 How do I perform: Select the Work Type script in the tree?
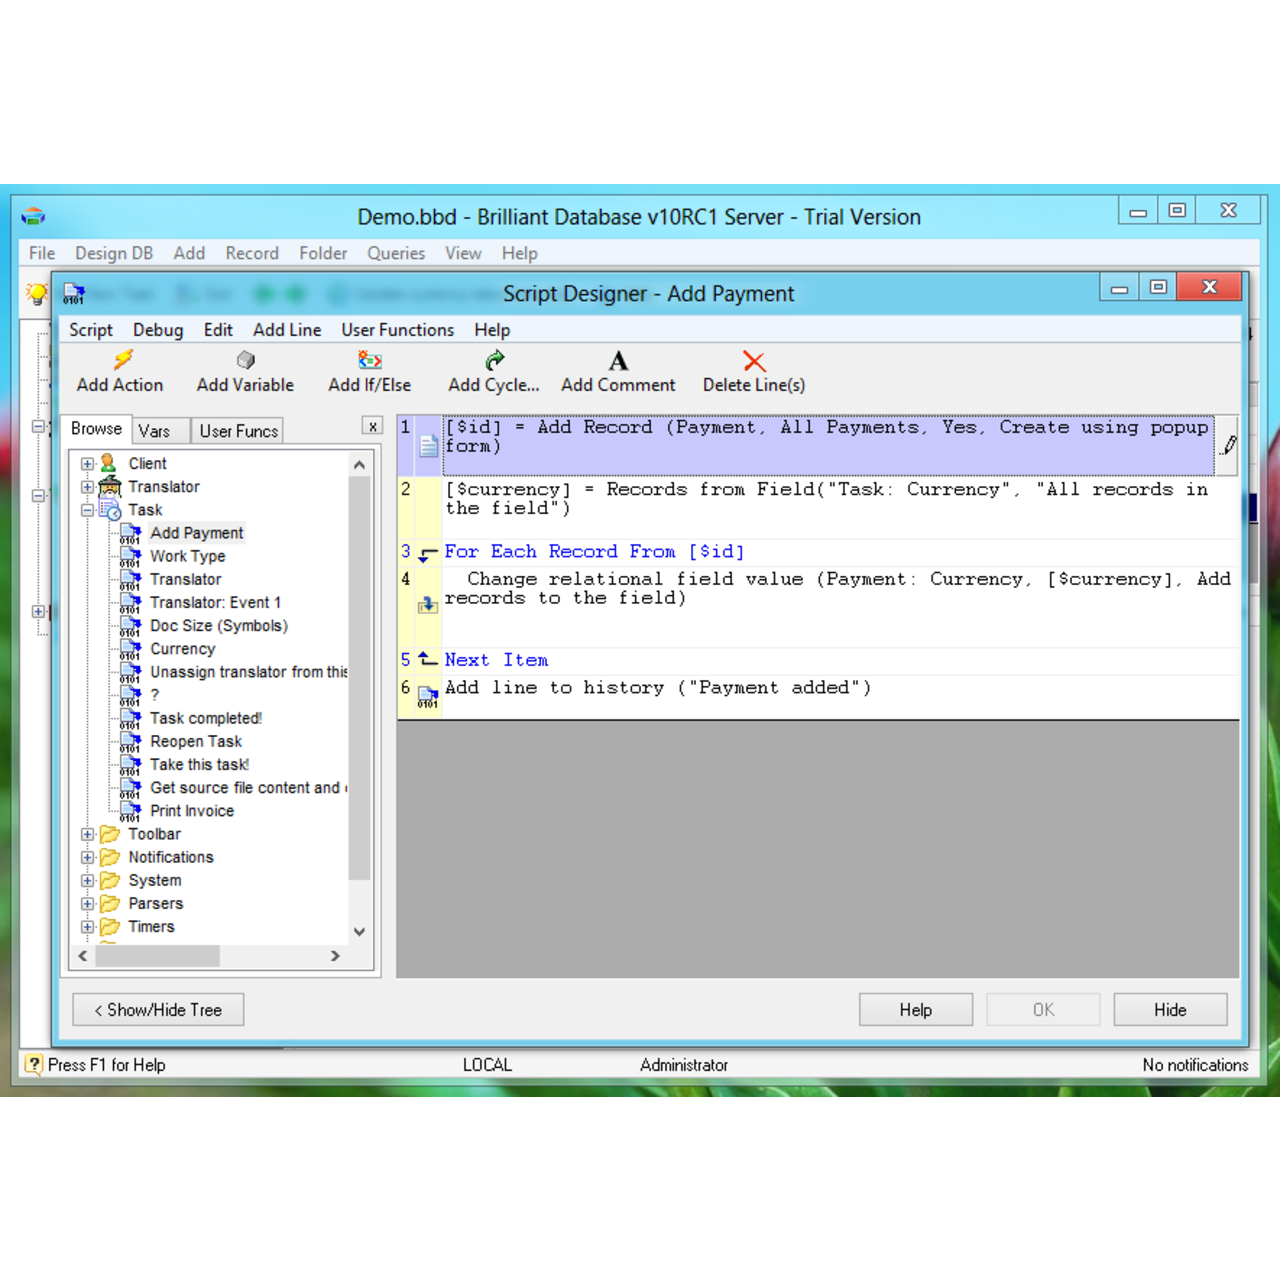click(188, 556)
